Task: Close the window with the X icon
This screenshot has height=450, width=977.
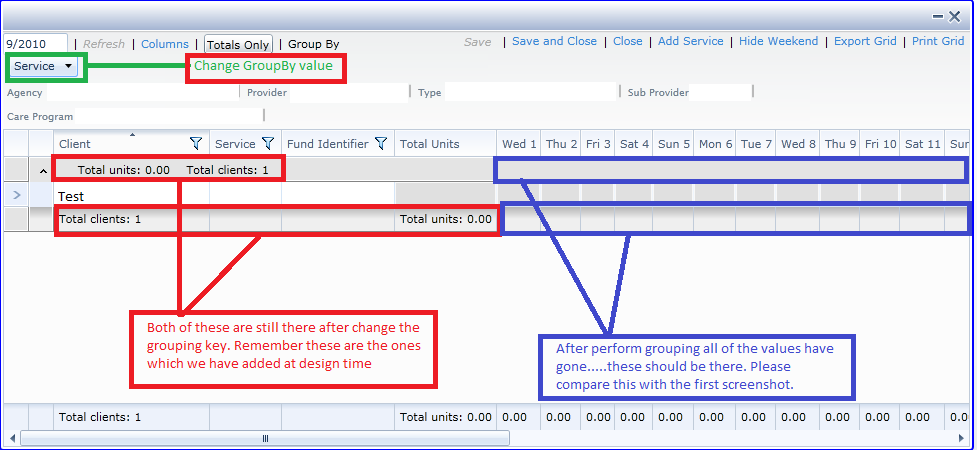Action: point(955,17)
